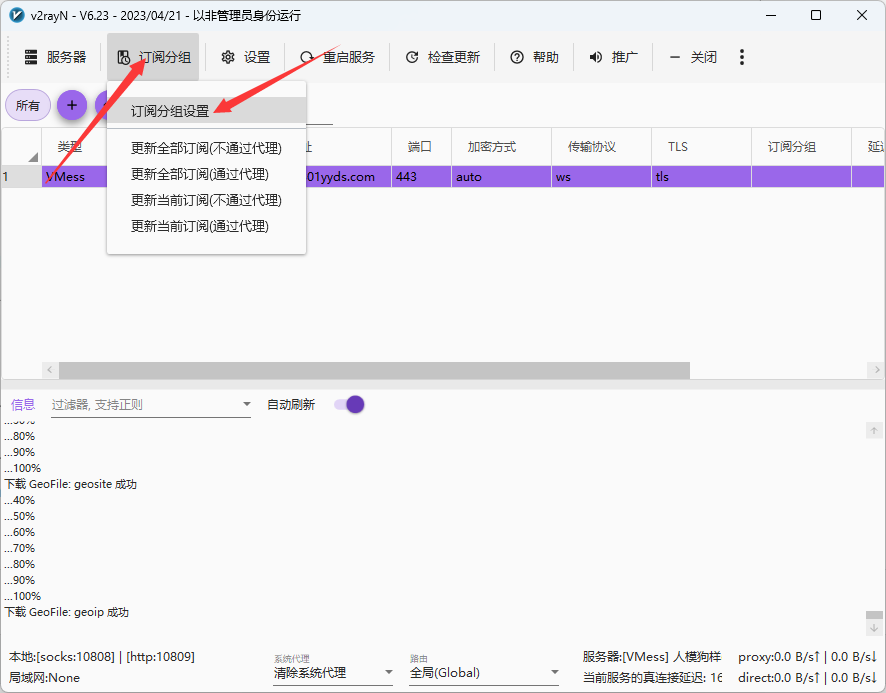Click the 订阅分组 column header
This screenshot has width=886, height=693.
(801, 147)
